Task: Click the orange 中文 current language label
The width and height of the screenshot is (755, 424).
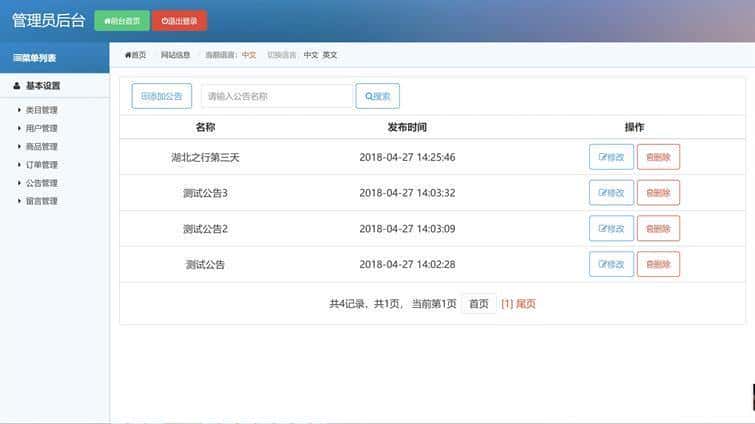Action: click(x=249, y=55)
